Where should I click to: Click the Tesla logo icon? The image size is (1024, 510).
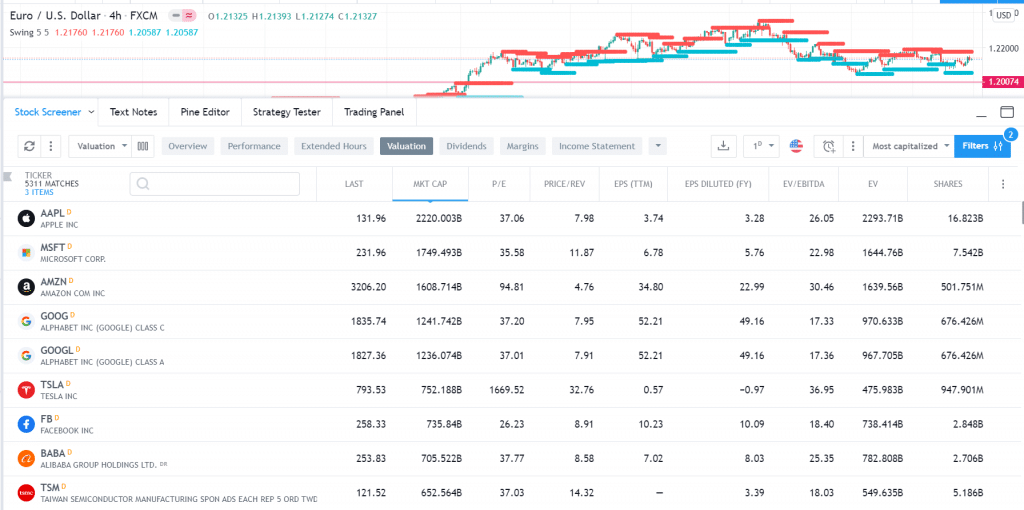25,390
